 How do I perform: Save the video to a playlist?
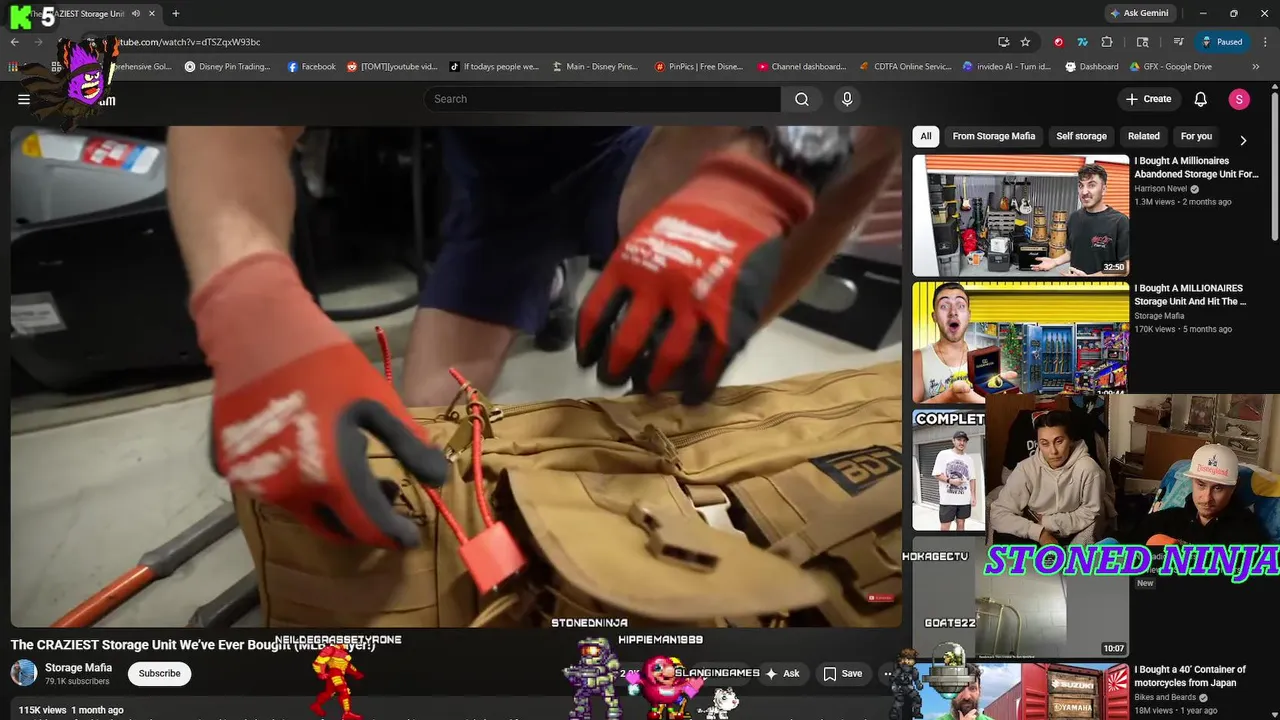(x=843, y=674)
